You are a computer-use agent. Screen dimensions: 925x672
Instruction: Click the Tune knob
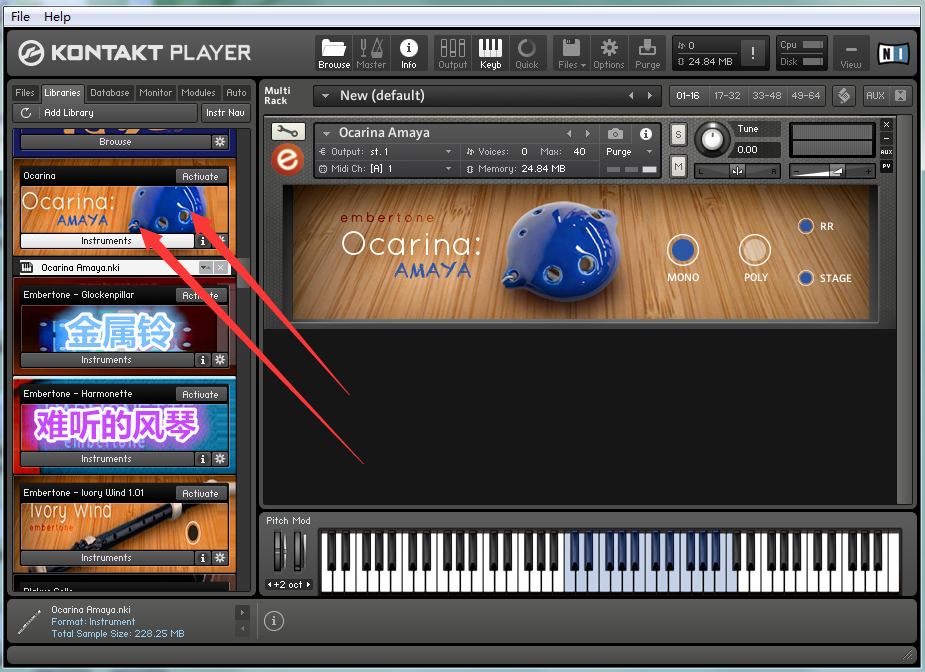click(x=712, y=139)
